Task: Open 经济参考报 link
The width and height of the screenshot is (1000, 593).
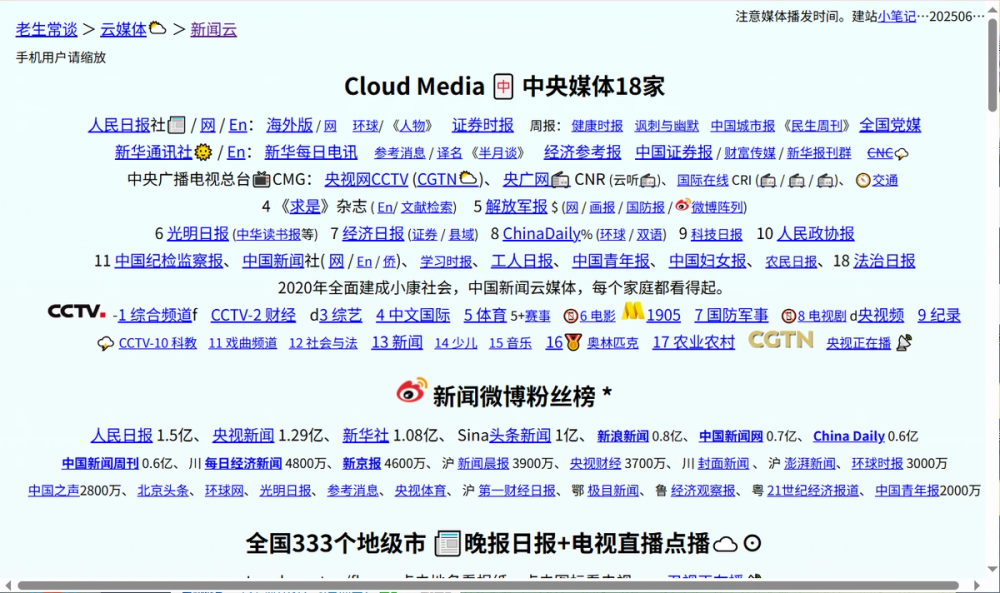Action: tap(582, 152)
